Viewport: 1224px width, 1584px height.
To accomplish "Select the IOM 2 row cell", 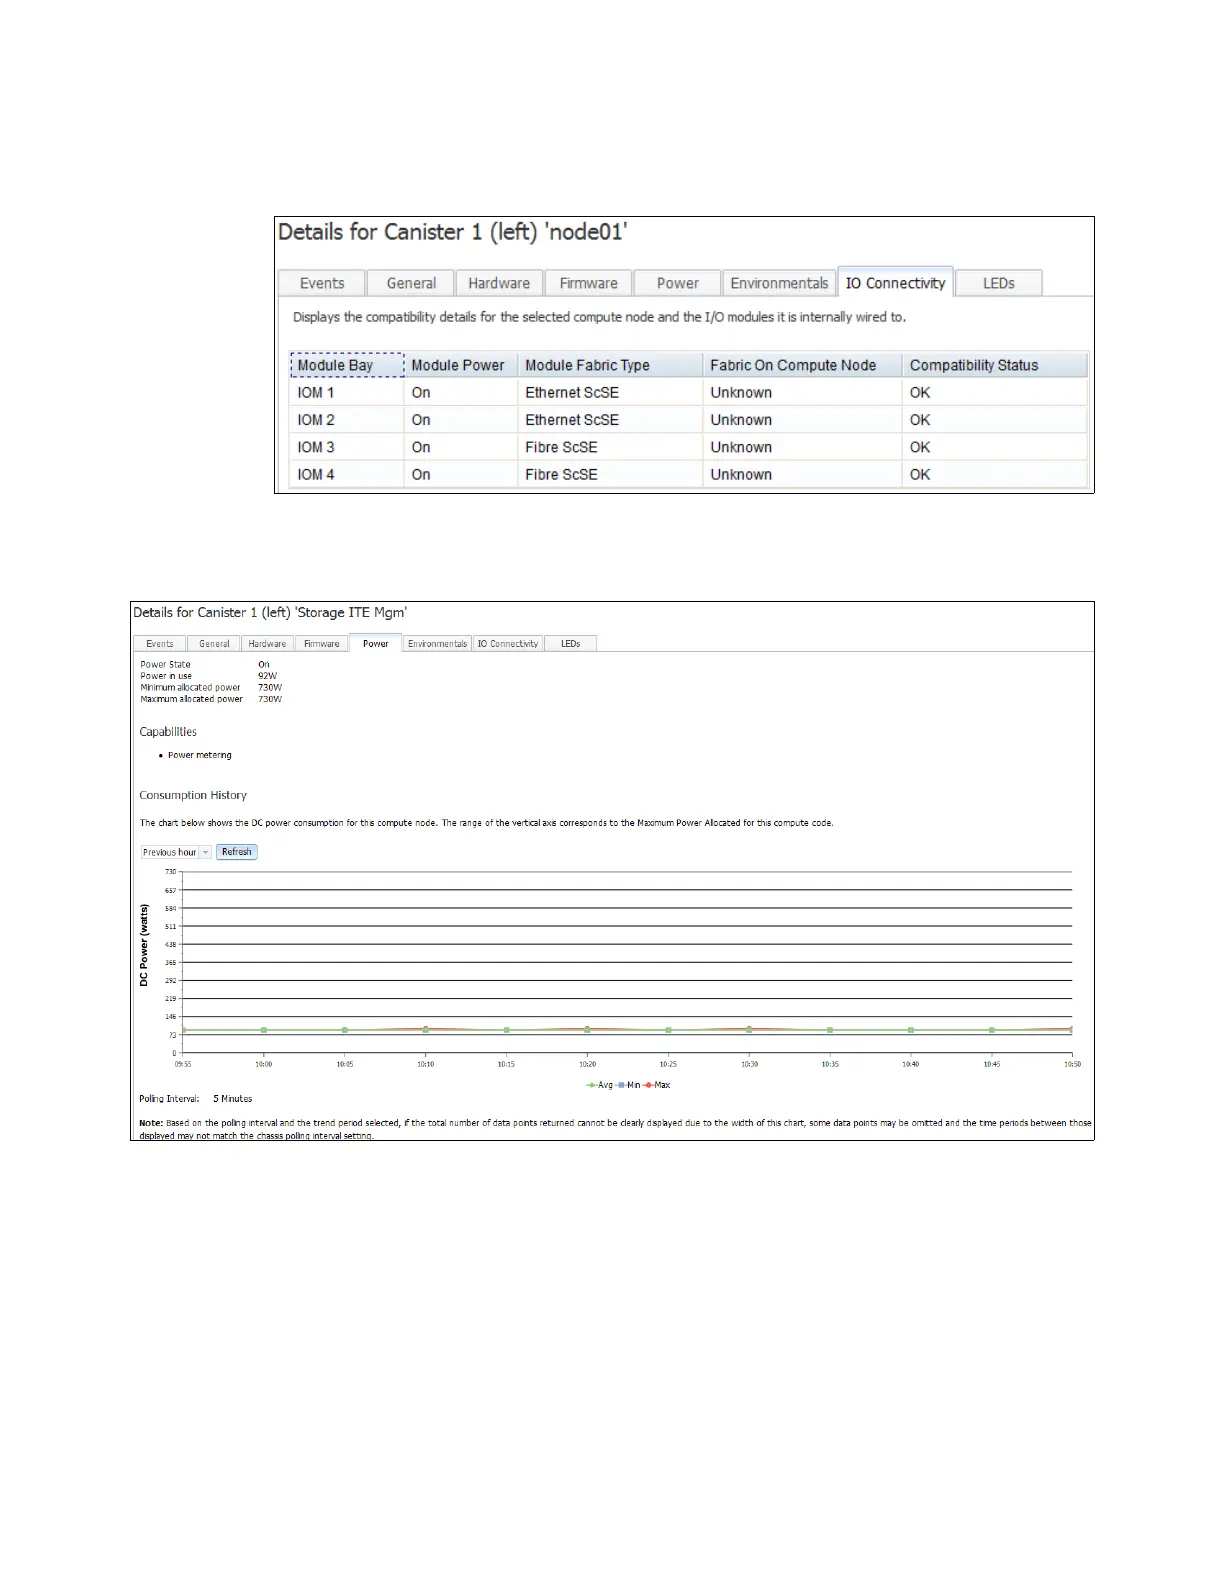I will [x=347, y=420].
